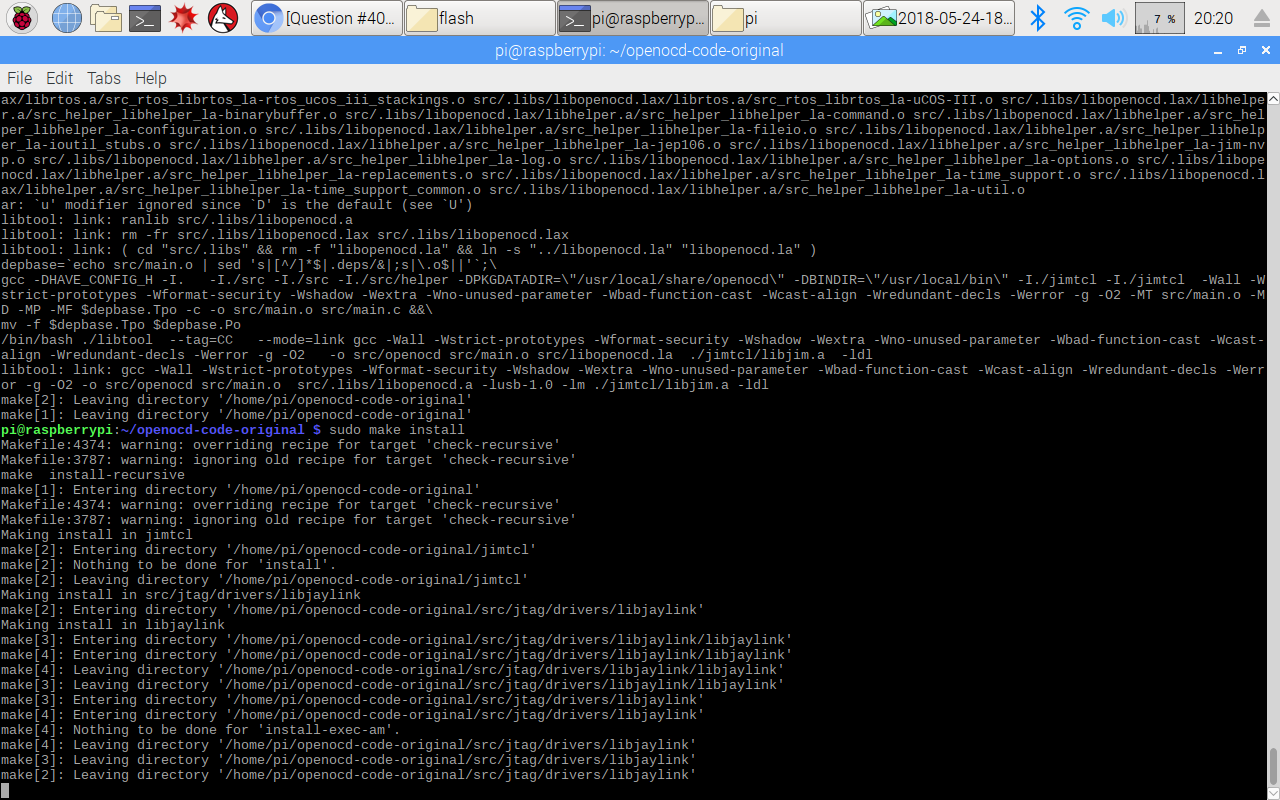
Task: Click the 'mv -f $depbase.Tpo' line
Action: pos(121,325)
